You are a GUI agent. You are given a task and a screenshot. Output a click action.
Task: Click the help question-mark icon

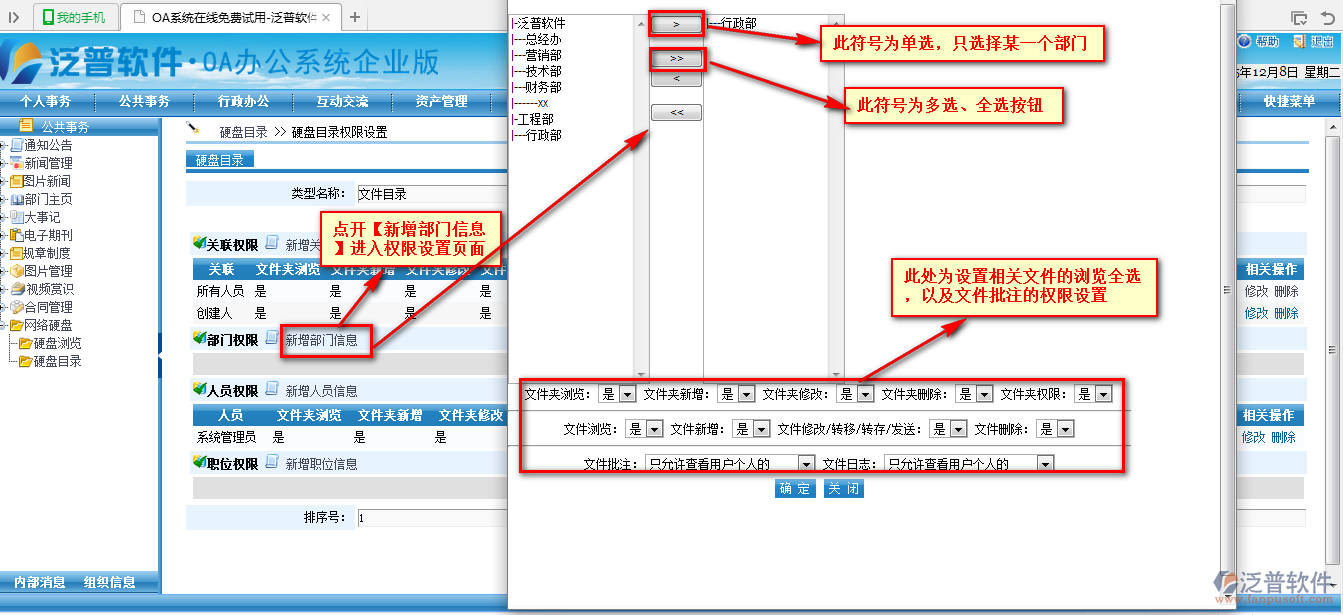tap(1244, 42)
